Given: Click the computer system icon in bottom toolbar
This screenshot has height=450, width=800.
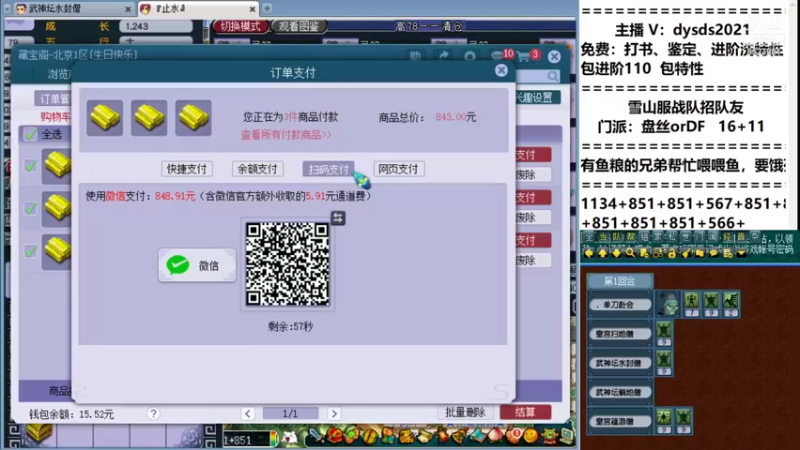Looking at the screenshot, I should [567, 436].
